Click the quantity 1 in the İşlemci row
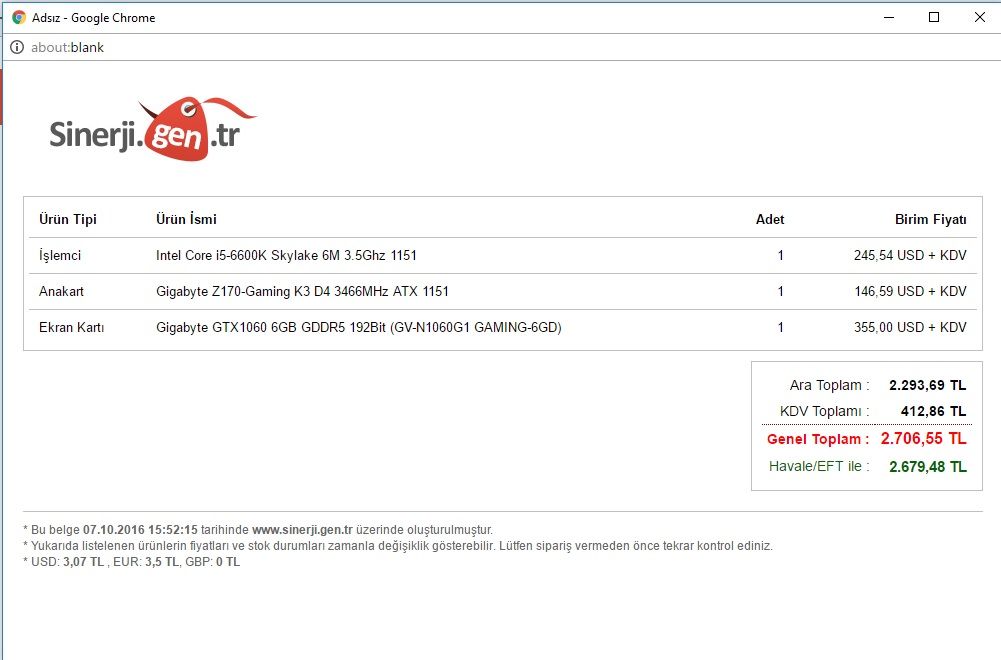 (780, 255)
